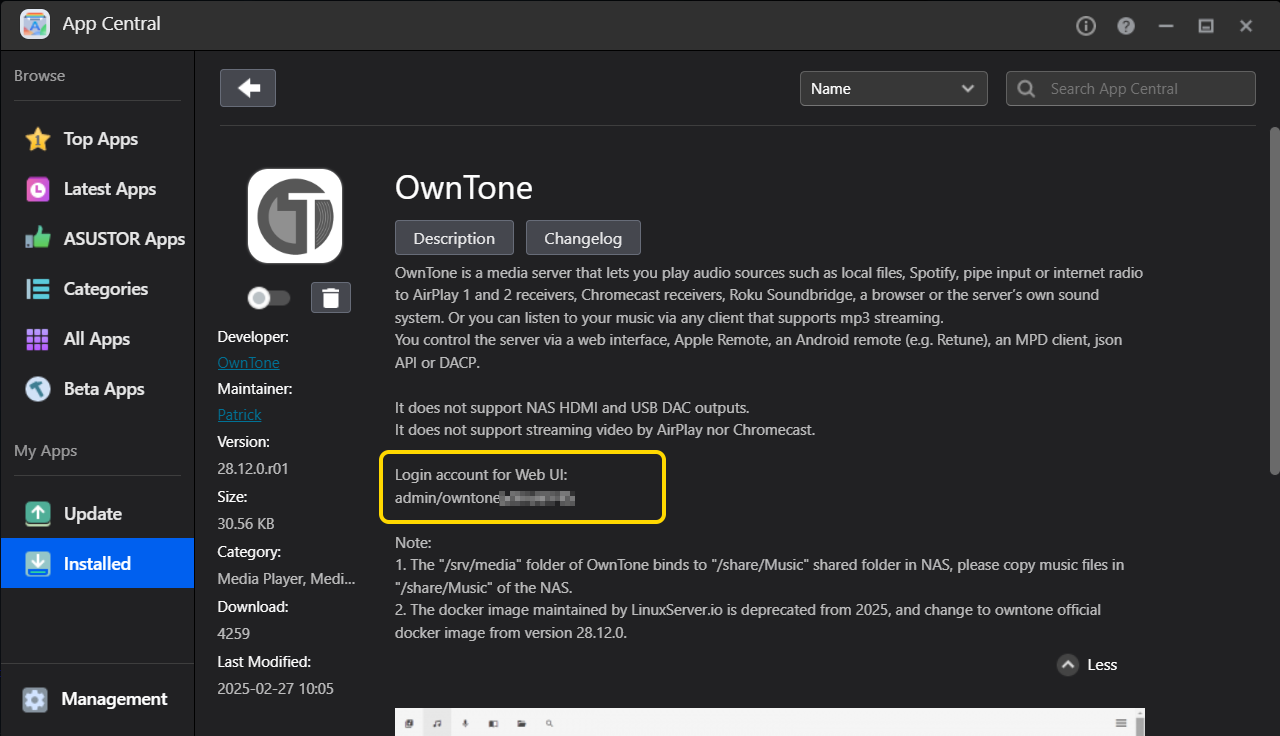Open Beta Apps section
This screenshot has width=1280, height=736.
pos(97,389)
